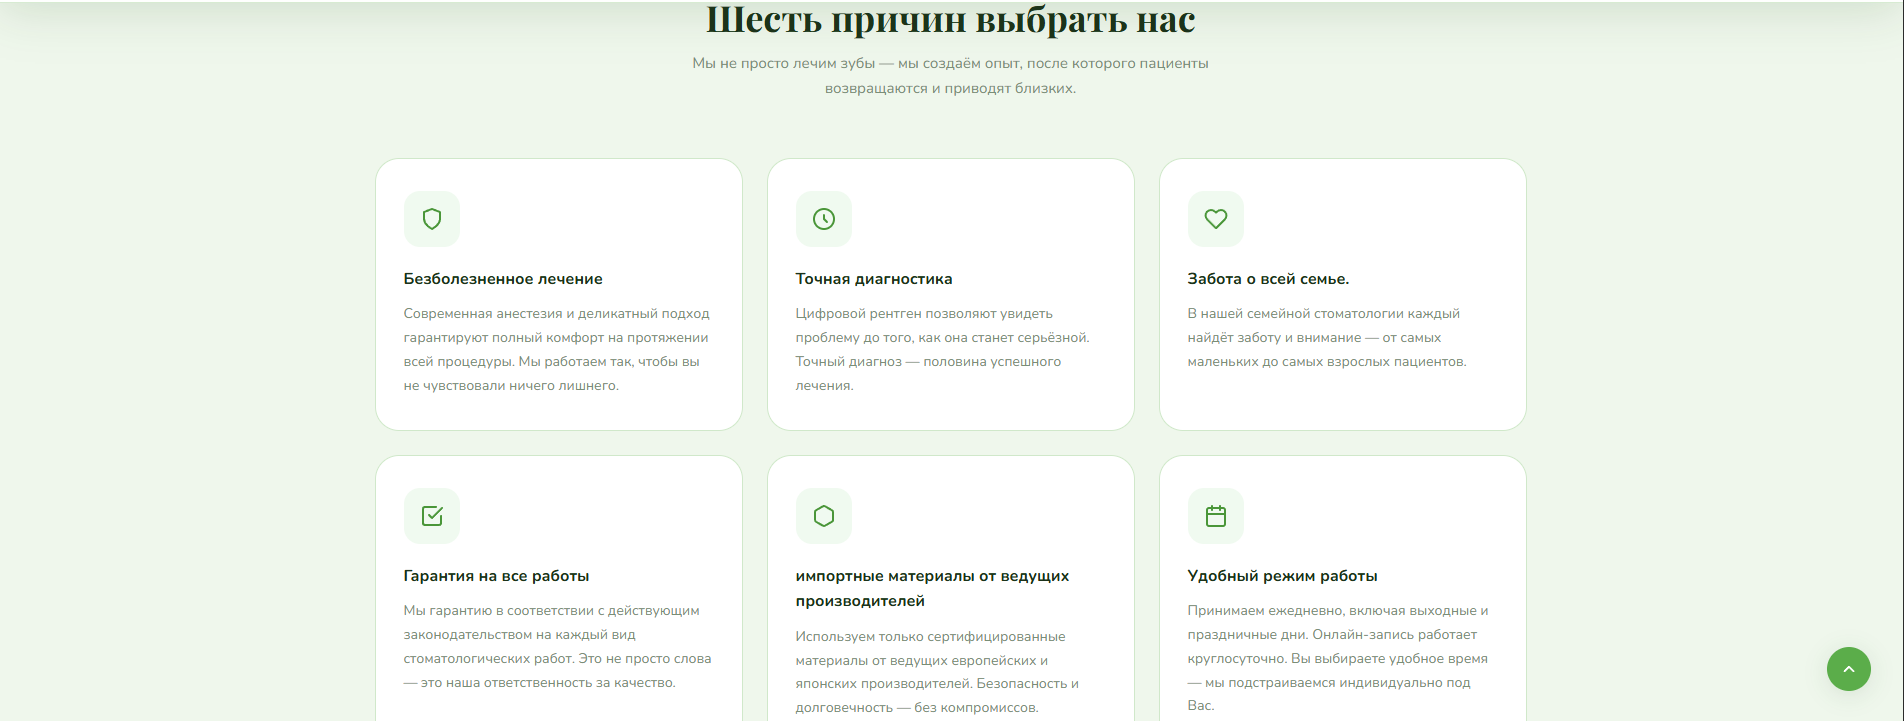
Task: Select the heading Шесть причин выбрать нас
Action: (951, 19)
